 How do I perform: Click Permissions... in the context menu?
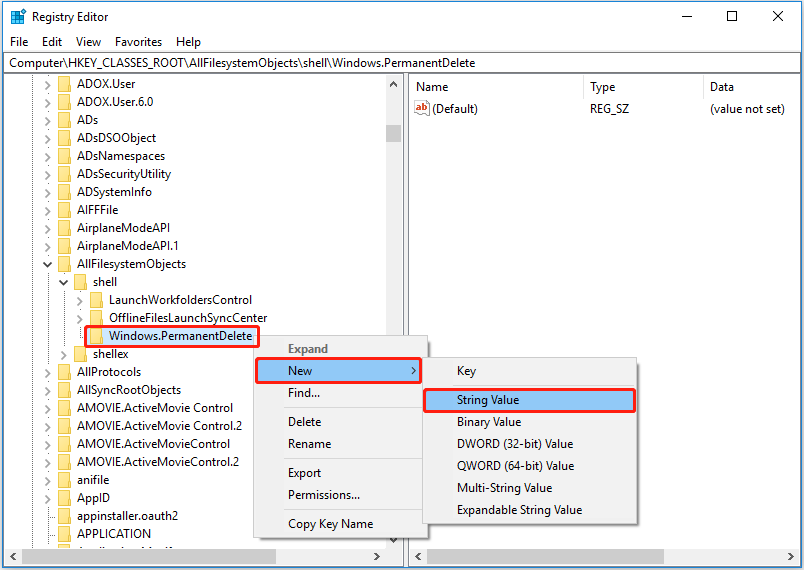[340, 495]
